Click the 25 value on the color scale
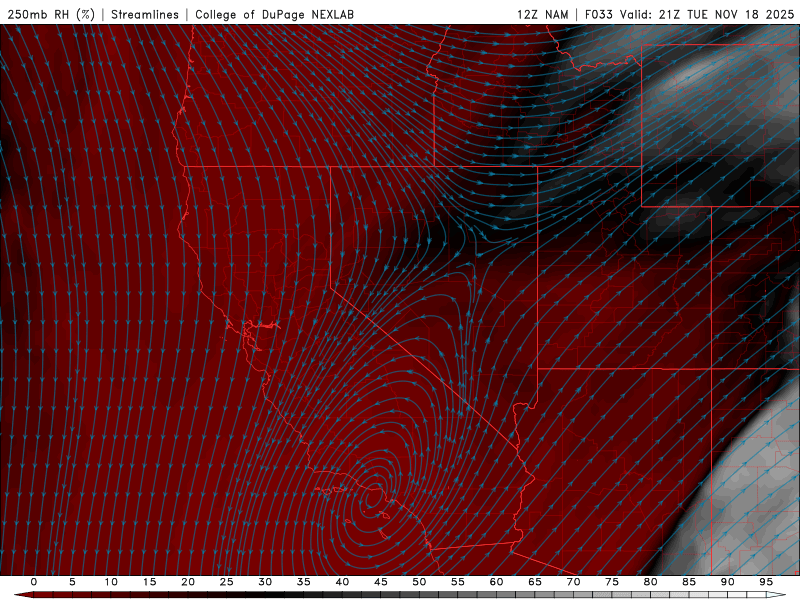Screen dimensions: 800x600 (227, 582)
